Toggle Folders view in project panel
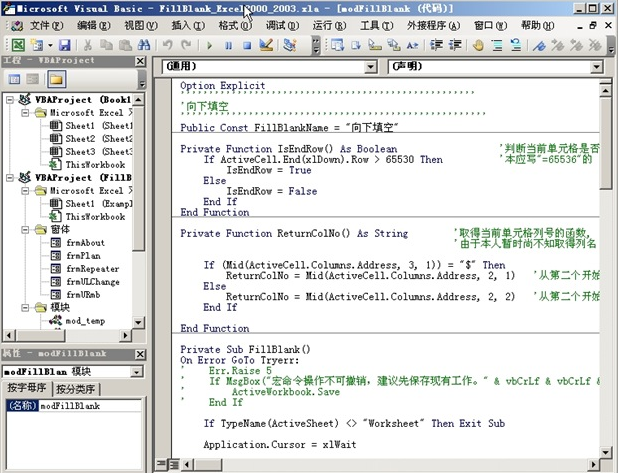This screenshot has height=473, width=618. coord(56,79)
